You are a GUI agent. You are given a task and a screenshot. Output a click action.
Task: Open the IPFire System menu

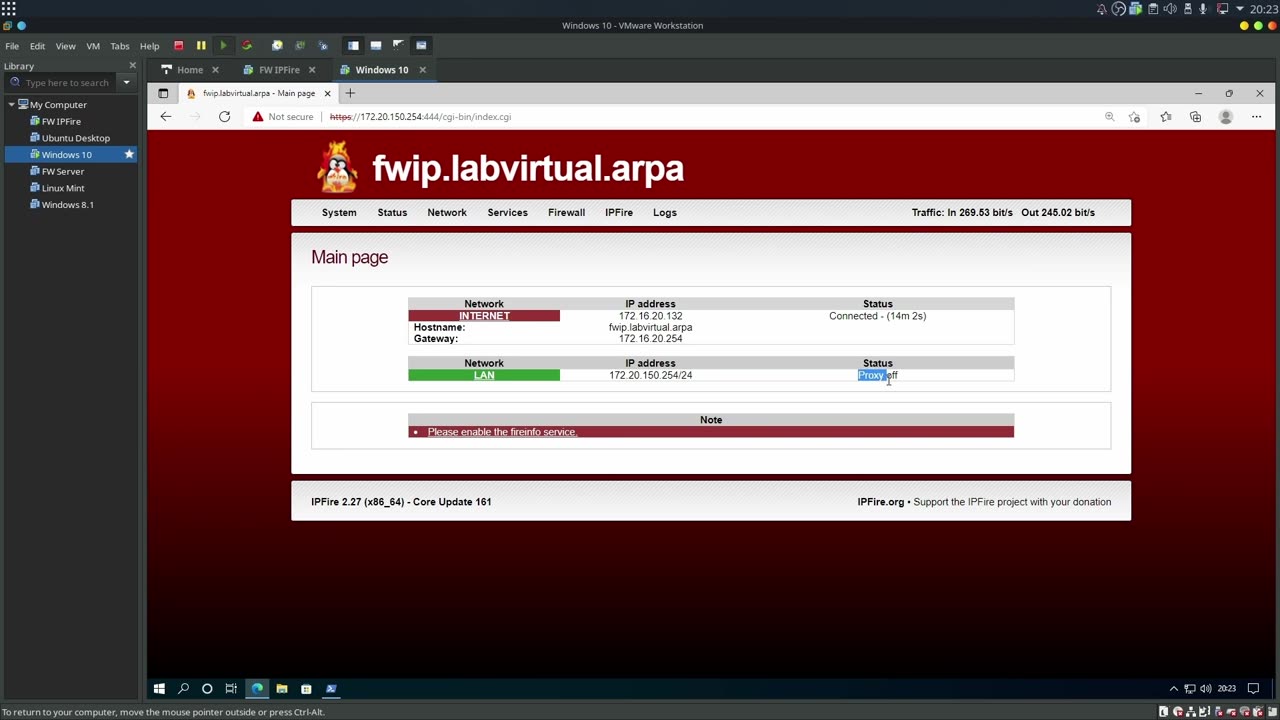(339, 212)
